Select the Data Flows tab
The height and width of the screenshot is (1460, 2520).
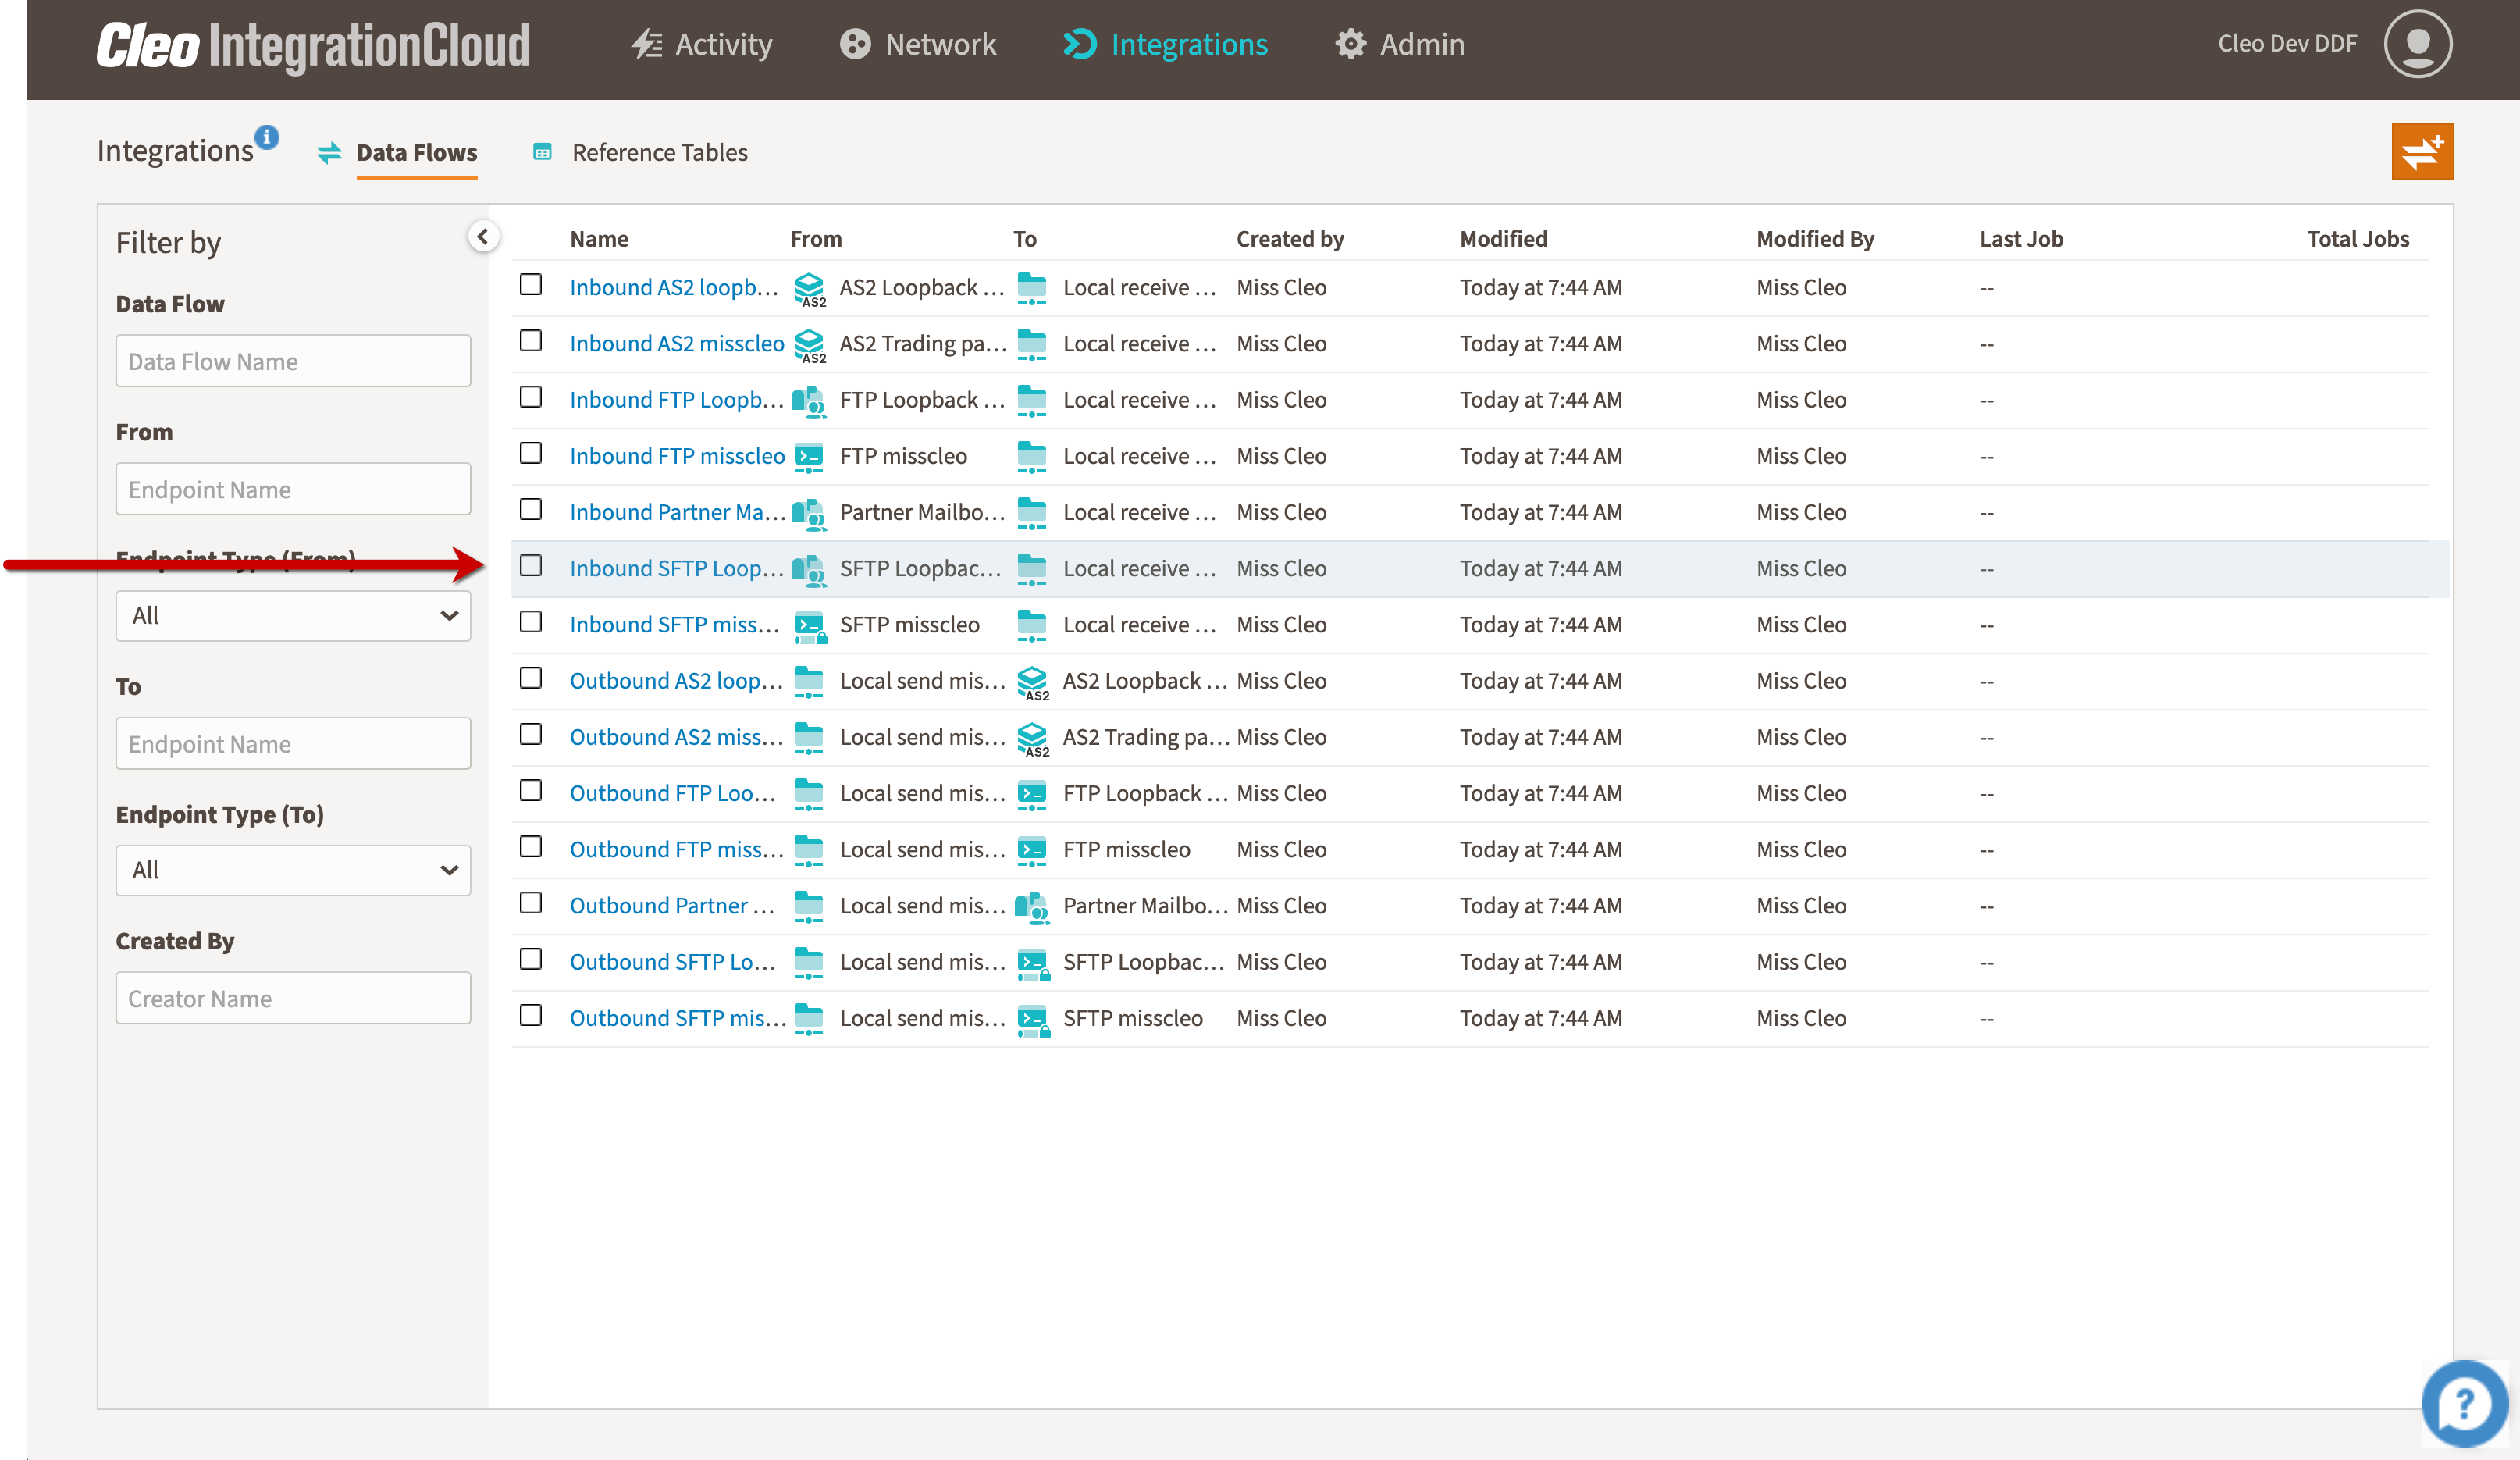[x=416, y=152]
